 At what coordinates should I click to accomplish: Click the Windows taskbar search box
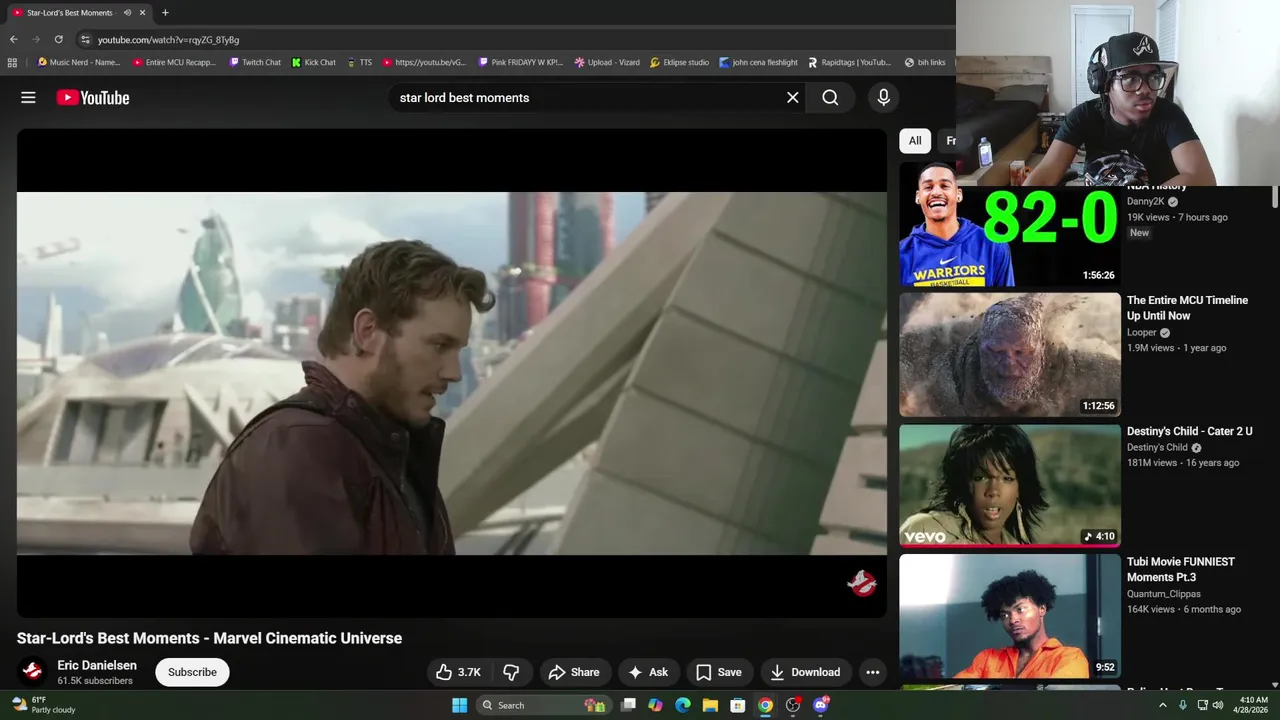click(x=543, y=705)
